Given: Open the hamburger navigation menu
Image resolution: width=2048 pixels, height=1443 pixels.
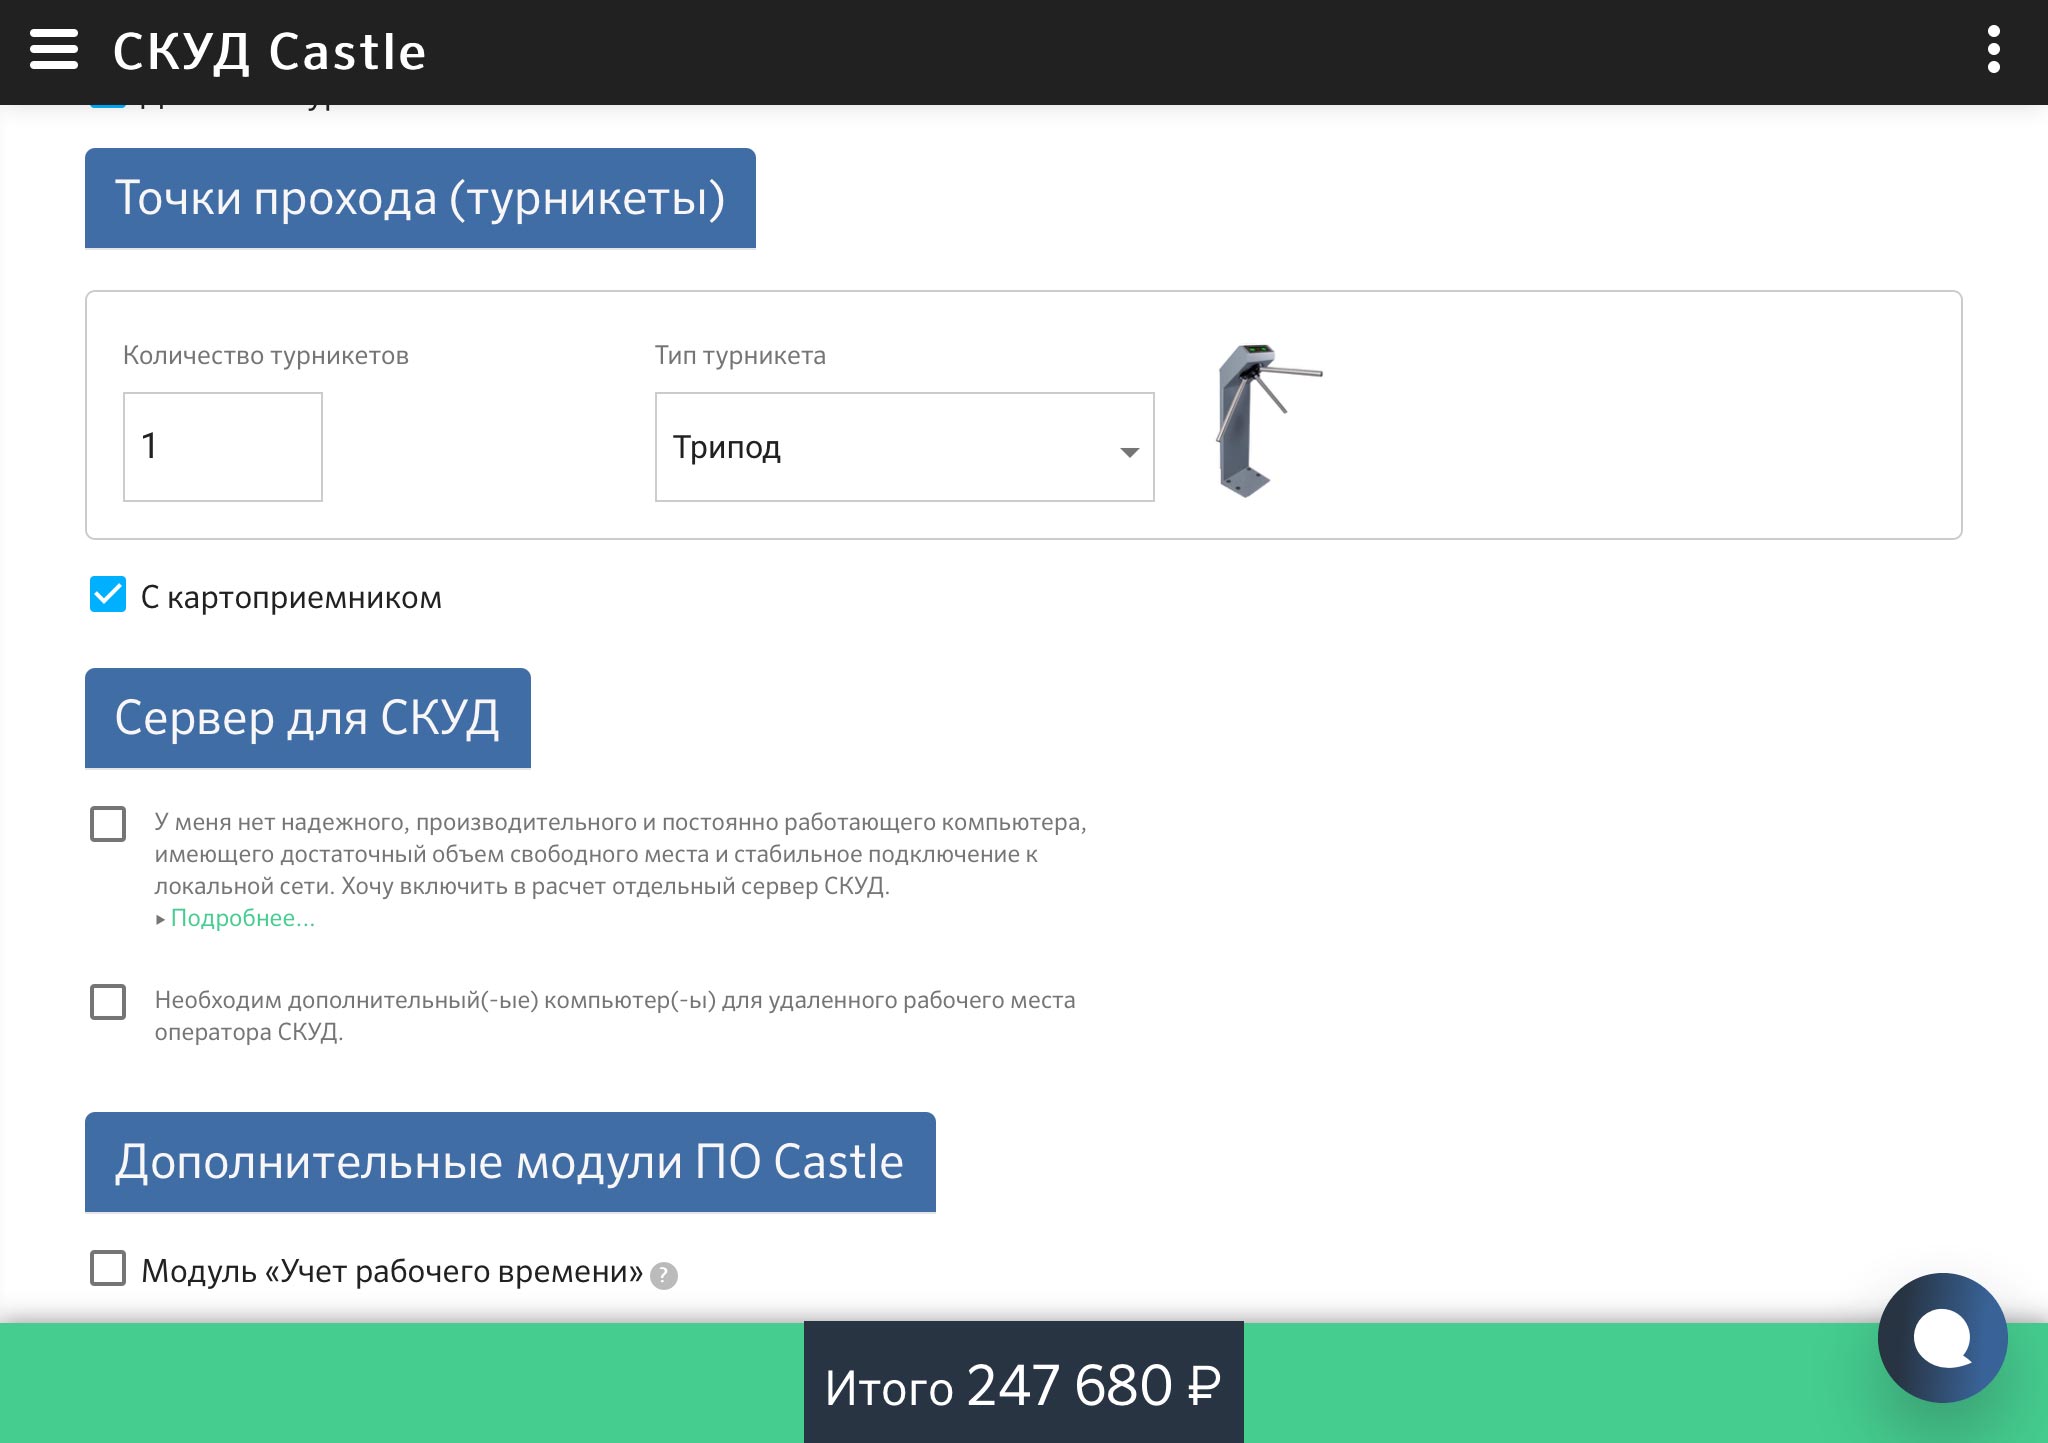Looking at the screenshot, I should tap(54, 50).
